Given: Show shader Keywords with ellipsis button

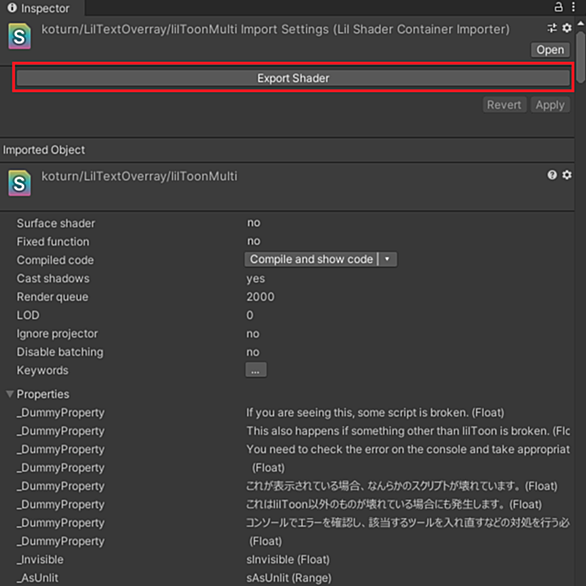Looking at the screenshot, I should (256, 370).
